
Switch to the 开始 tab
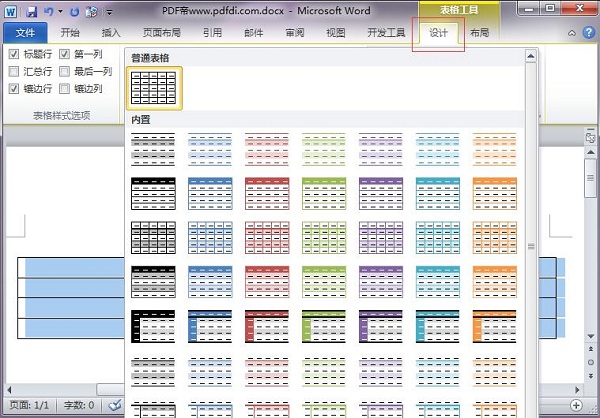pos(70,33)
